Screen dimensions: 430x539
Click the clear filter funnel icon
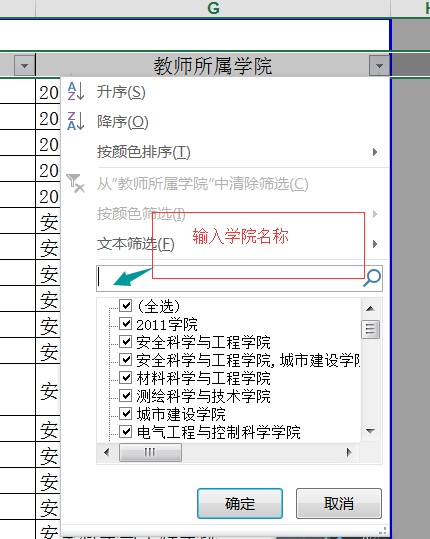[76, 183]
